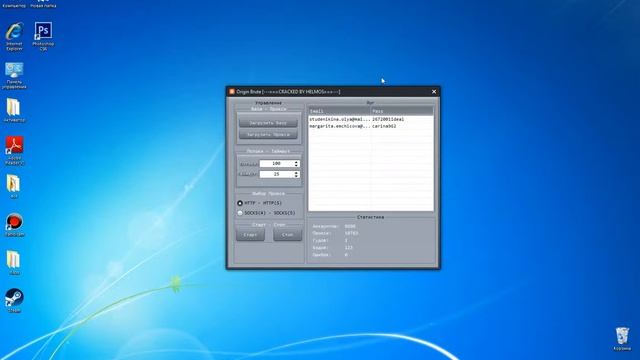
Task: Click the Pass column header
Action: (x=402, y=111)
